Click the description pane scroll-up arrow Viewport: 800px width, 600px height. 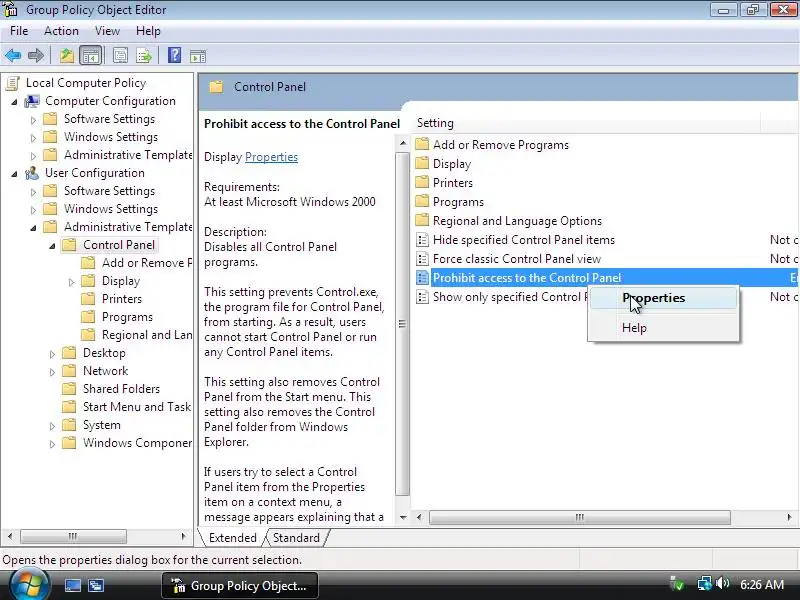pos(403,143)
